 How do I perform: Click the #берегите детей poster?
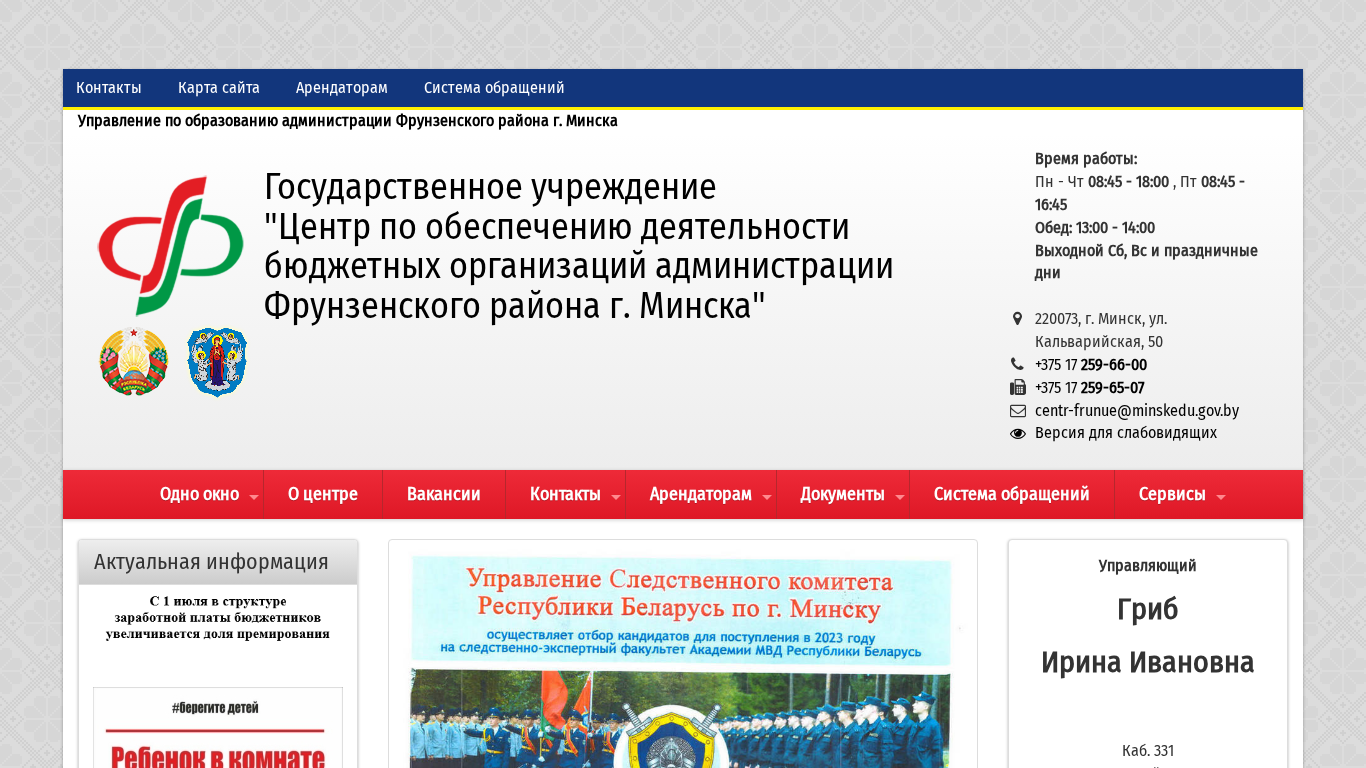pyautogui.click(x=218, y=728)
